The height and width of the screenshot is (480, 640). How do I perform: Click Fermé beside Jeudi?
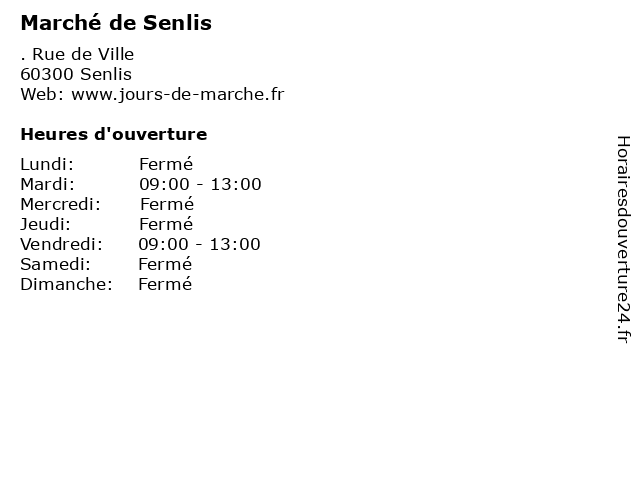click(x=166, y=224)
